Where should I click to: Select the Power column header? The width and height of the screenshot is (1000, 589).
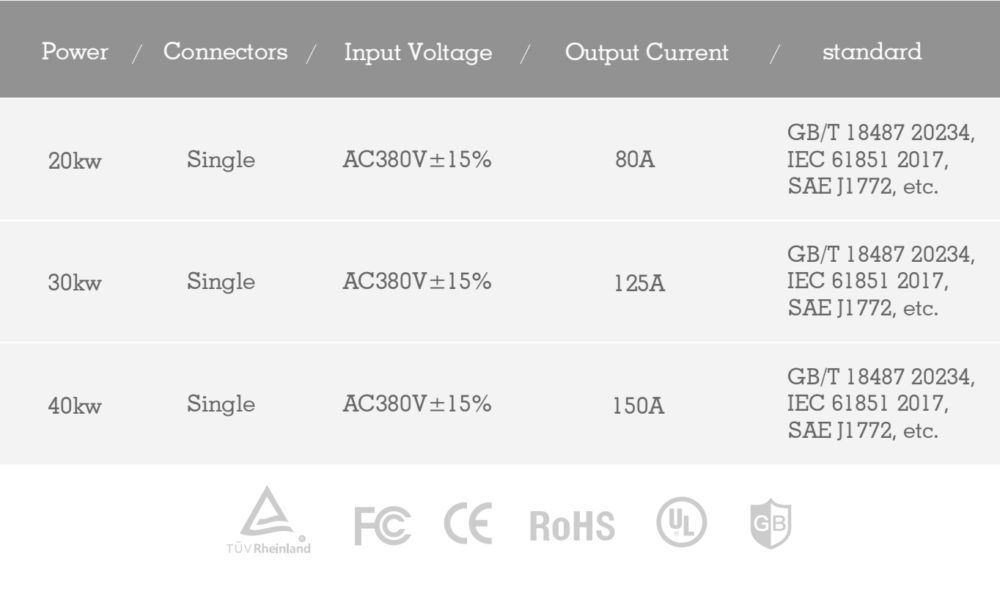click(75, 52)
